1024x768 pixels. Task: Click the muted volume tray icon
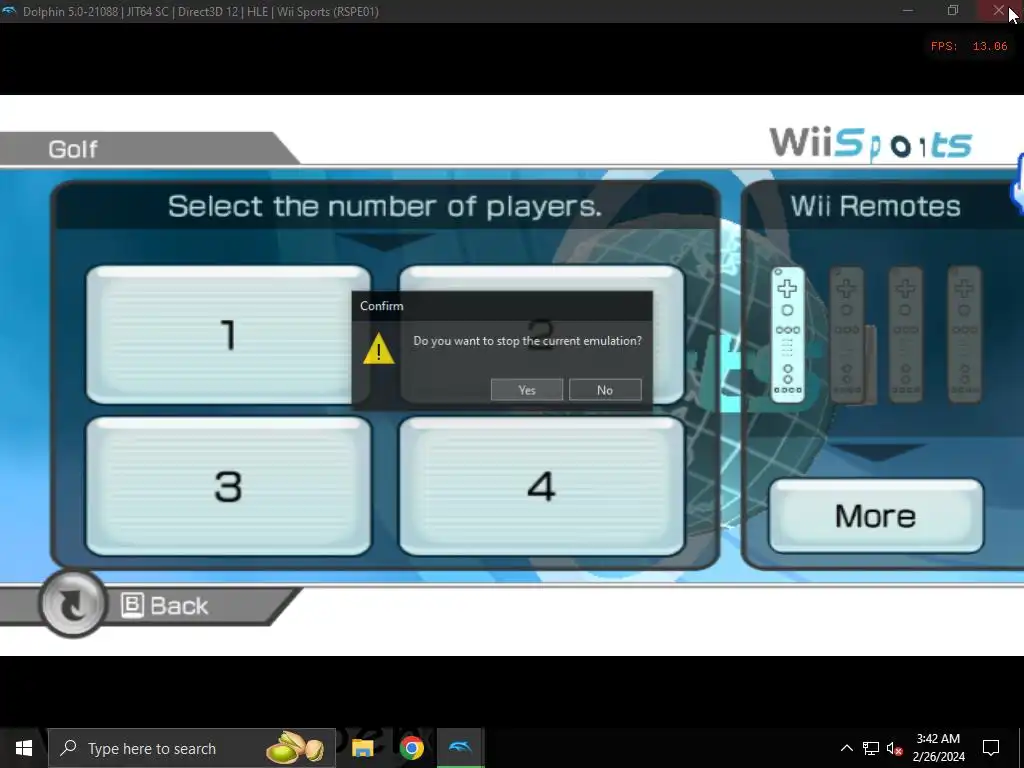894,748
